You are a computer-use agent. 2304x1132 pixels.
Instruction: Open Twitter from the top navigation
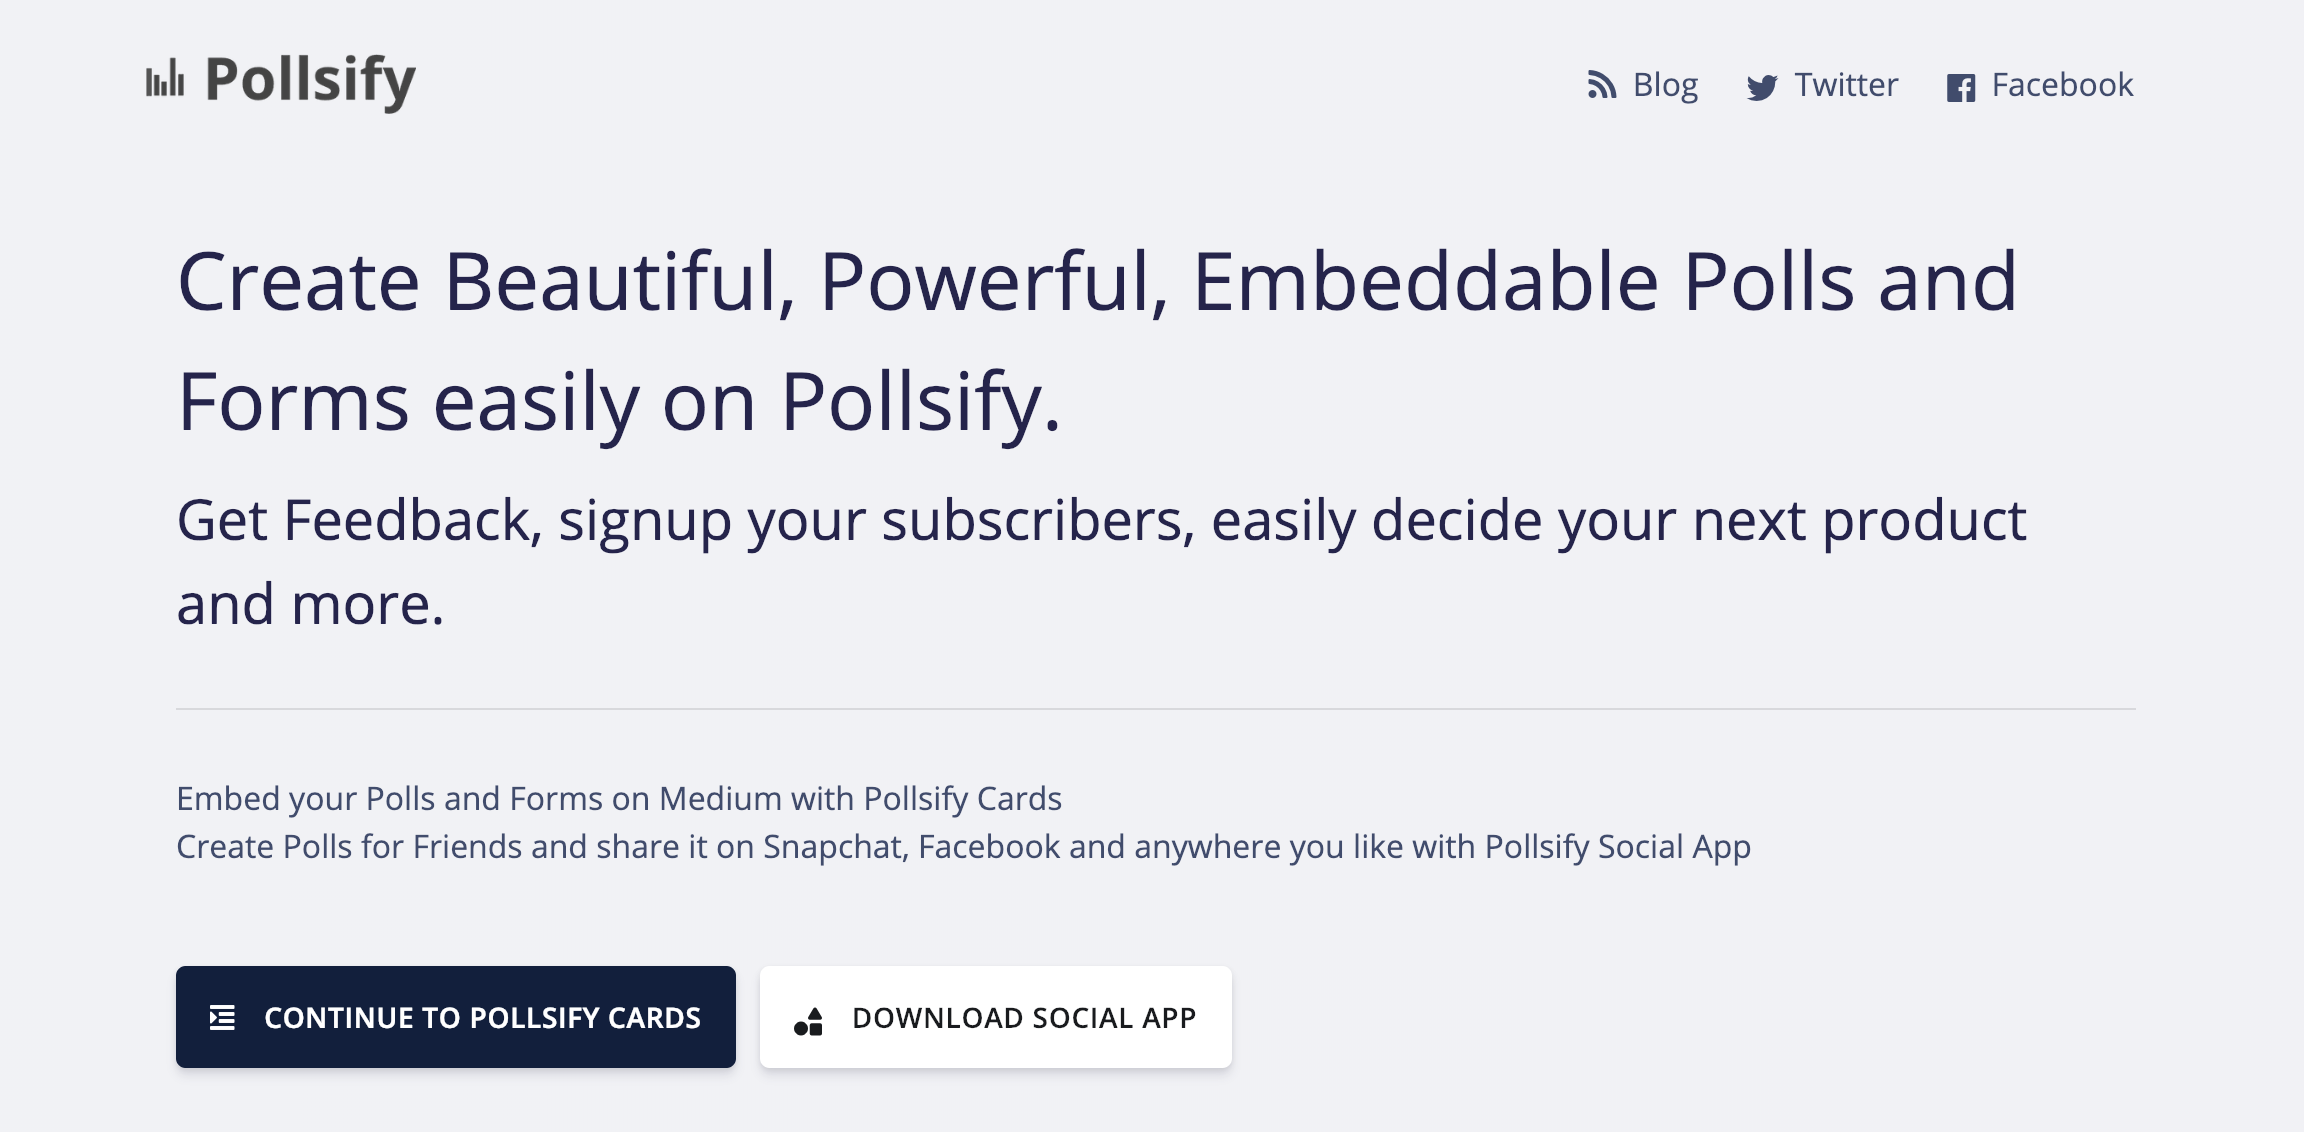coord(1846,85)
